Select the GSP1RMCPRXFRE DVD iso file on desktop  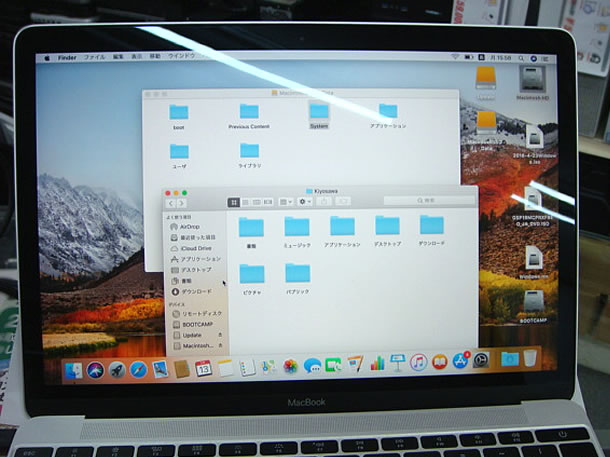533,206
